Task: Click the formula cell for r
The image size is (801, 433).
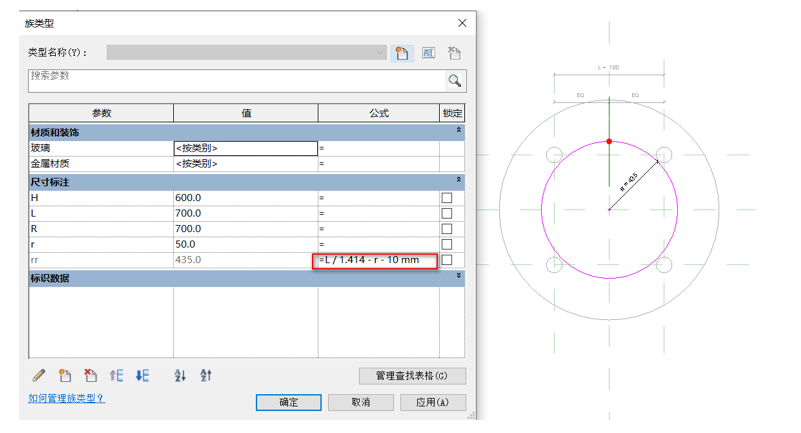Action: pyautogui.click(x=379, y=245)
